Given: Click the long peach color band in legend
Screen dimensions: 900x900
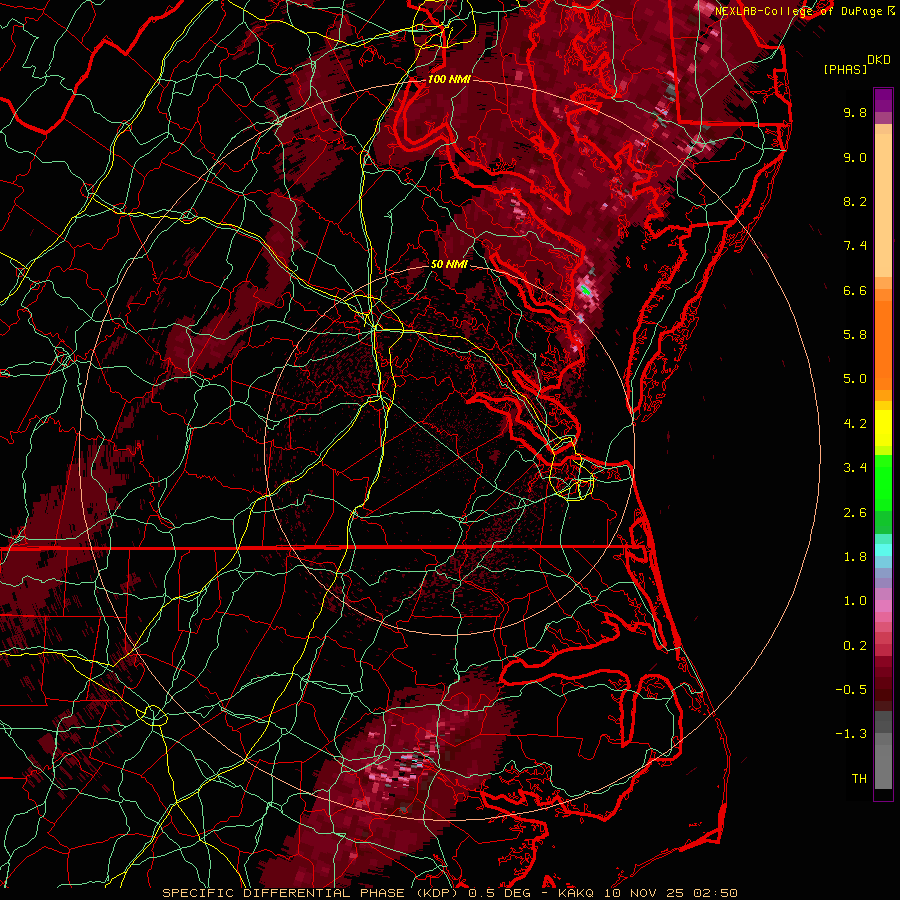Looking at the screenshot, I should [883, 205].
